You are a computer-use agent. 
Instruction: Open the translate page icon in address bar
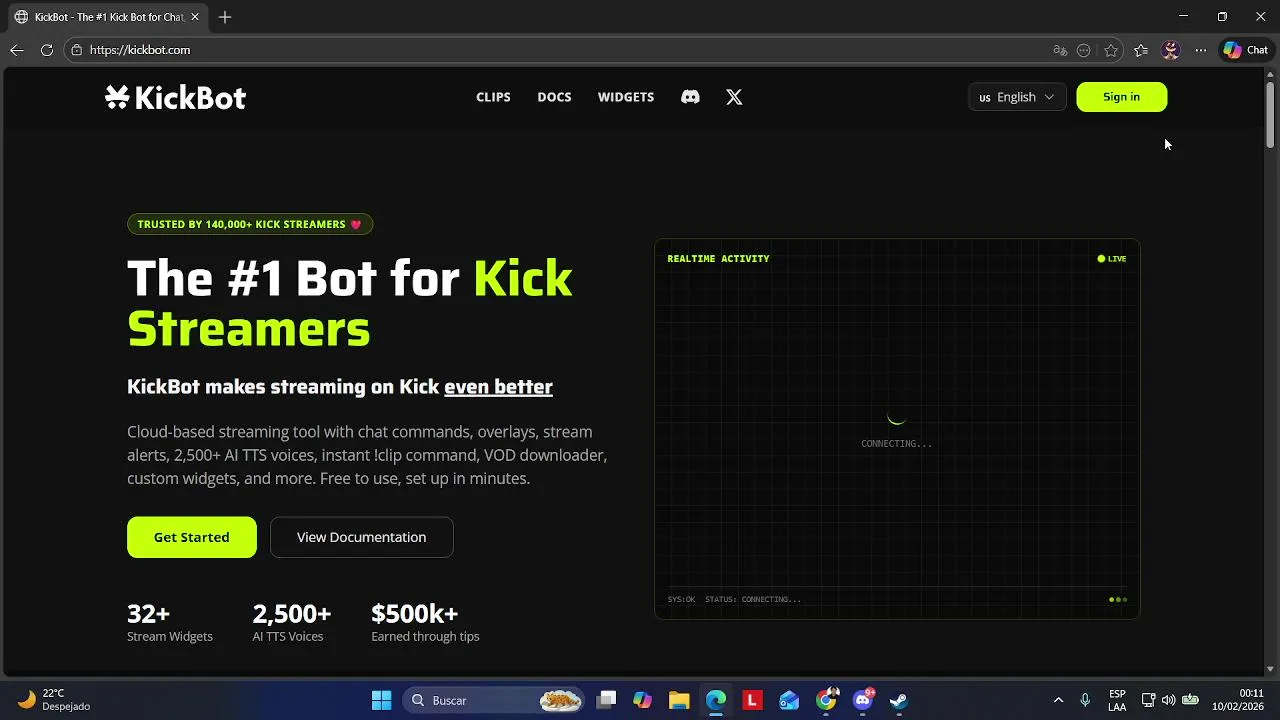pyautogui.click(x=1060, y=50)
